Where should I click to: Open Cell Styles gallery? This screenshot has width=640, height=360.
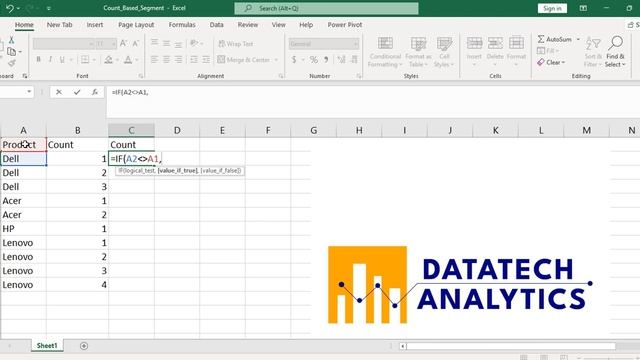pos(444,52)
